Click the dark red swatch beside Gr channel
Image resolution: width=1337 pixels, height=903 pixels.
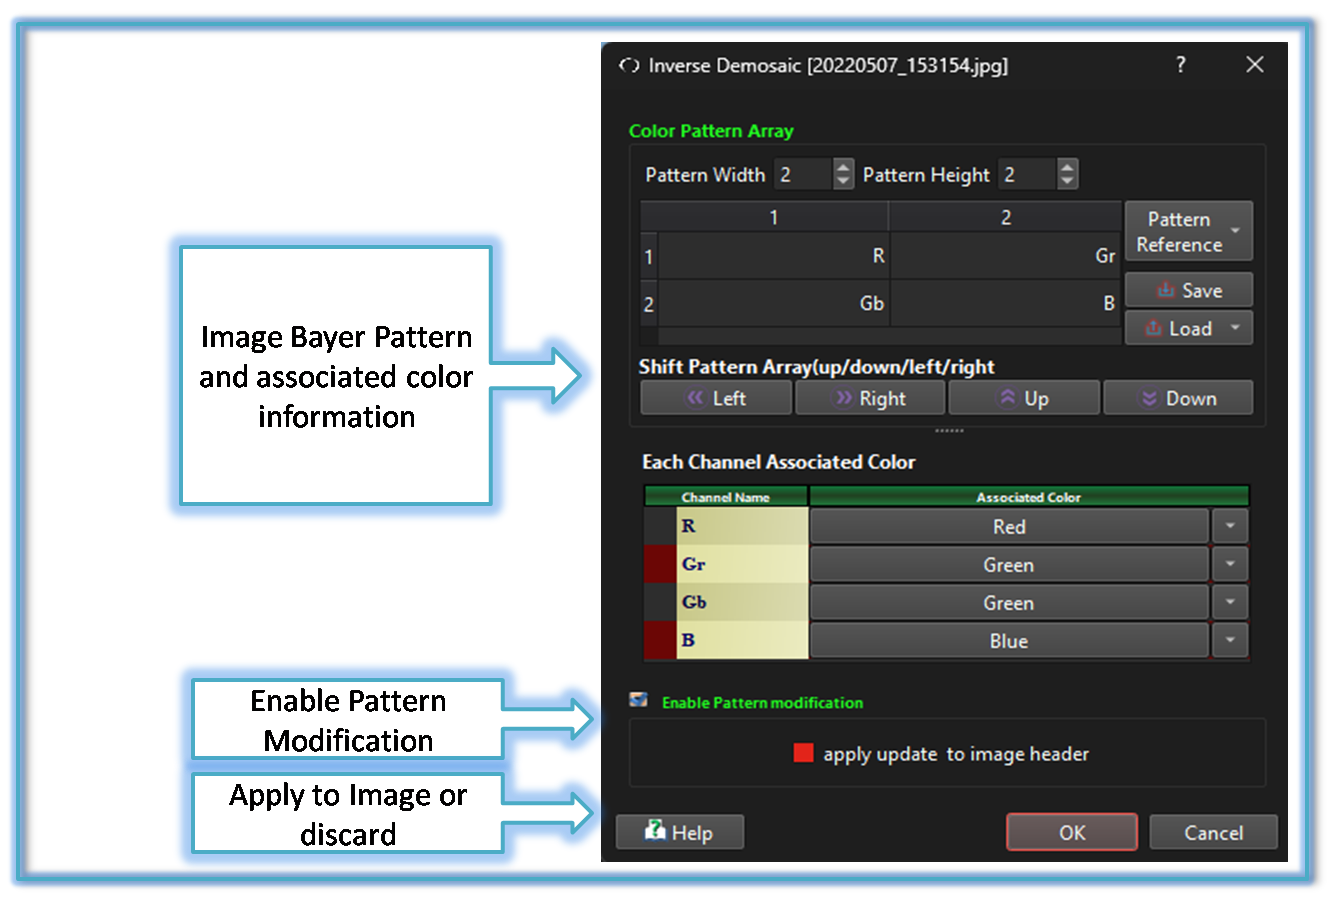[660, 564]
